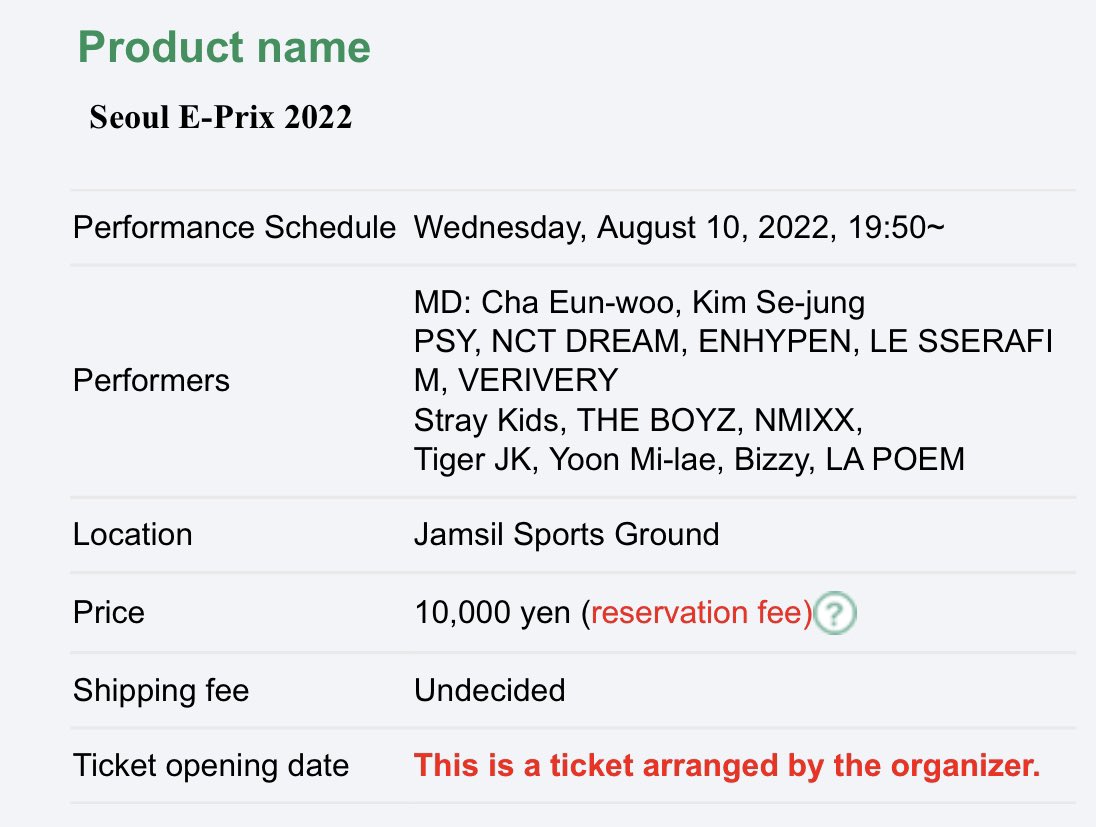Click the date "Wednesday, August 10, 2022"
1096x827 pixels.
pyautogui.click(x=621, y=227)
